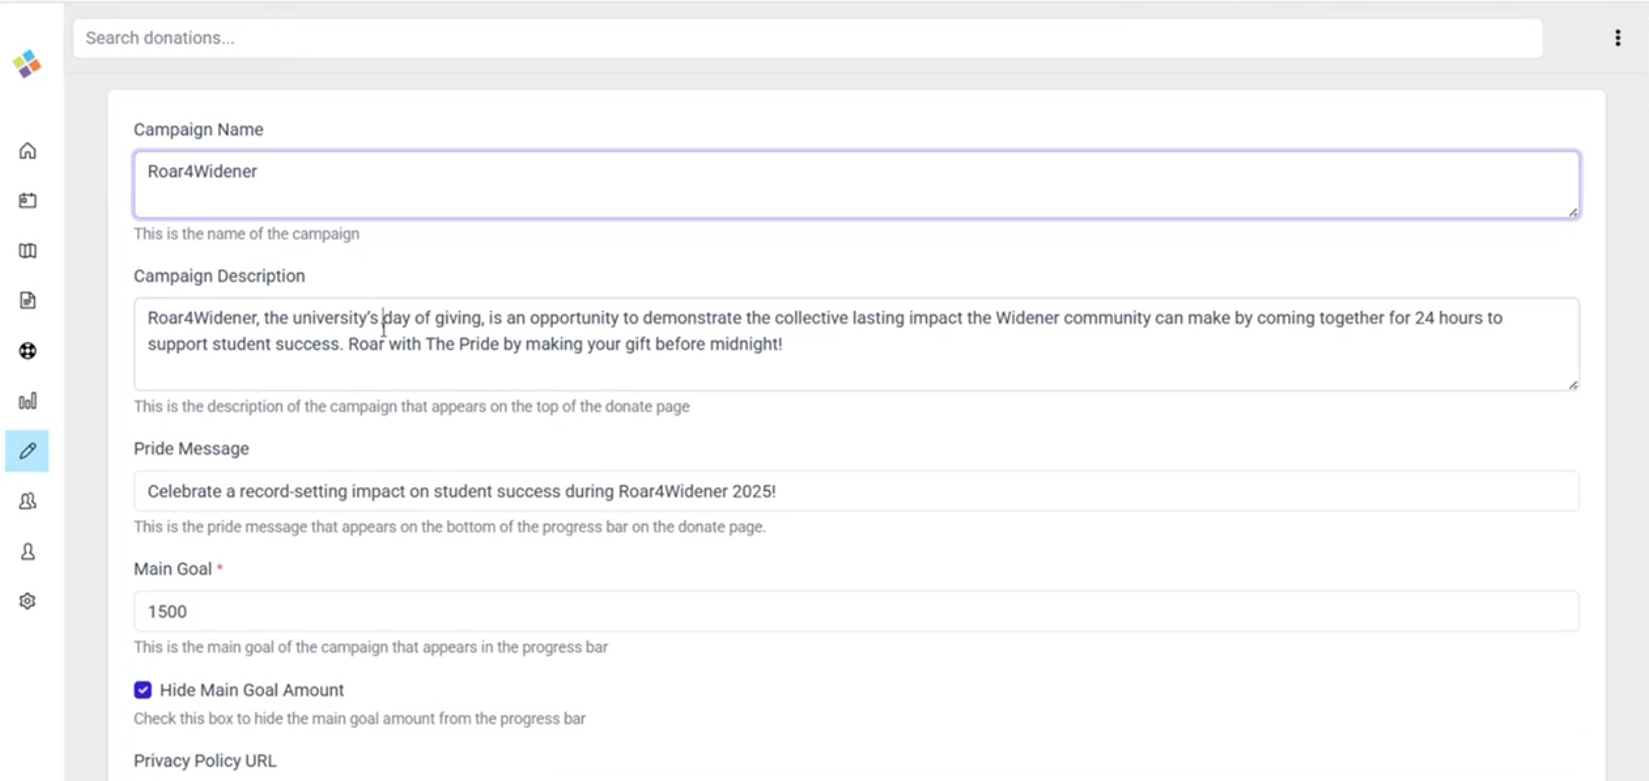Click the Main Goal field showing 1500
This screenshot has height=781, width=1649.
click(857, 611)
